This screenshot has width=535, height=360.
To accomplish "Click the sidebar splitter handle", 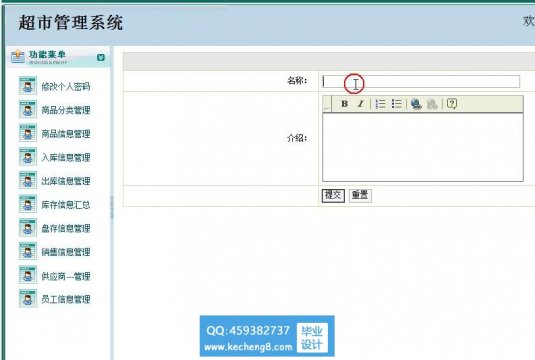I will point(112,207).
